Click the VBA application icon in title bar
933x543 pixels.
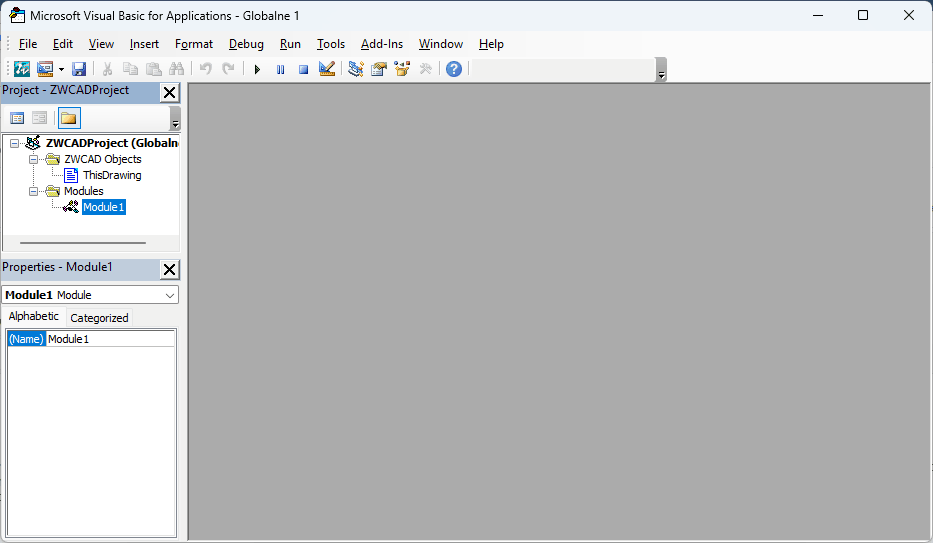[x=17, y=15]
